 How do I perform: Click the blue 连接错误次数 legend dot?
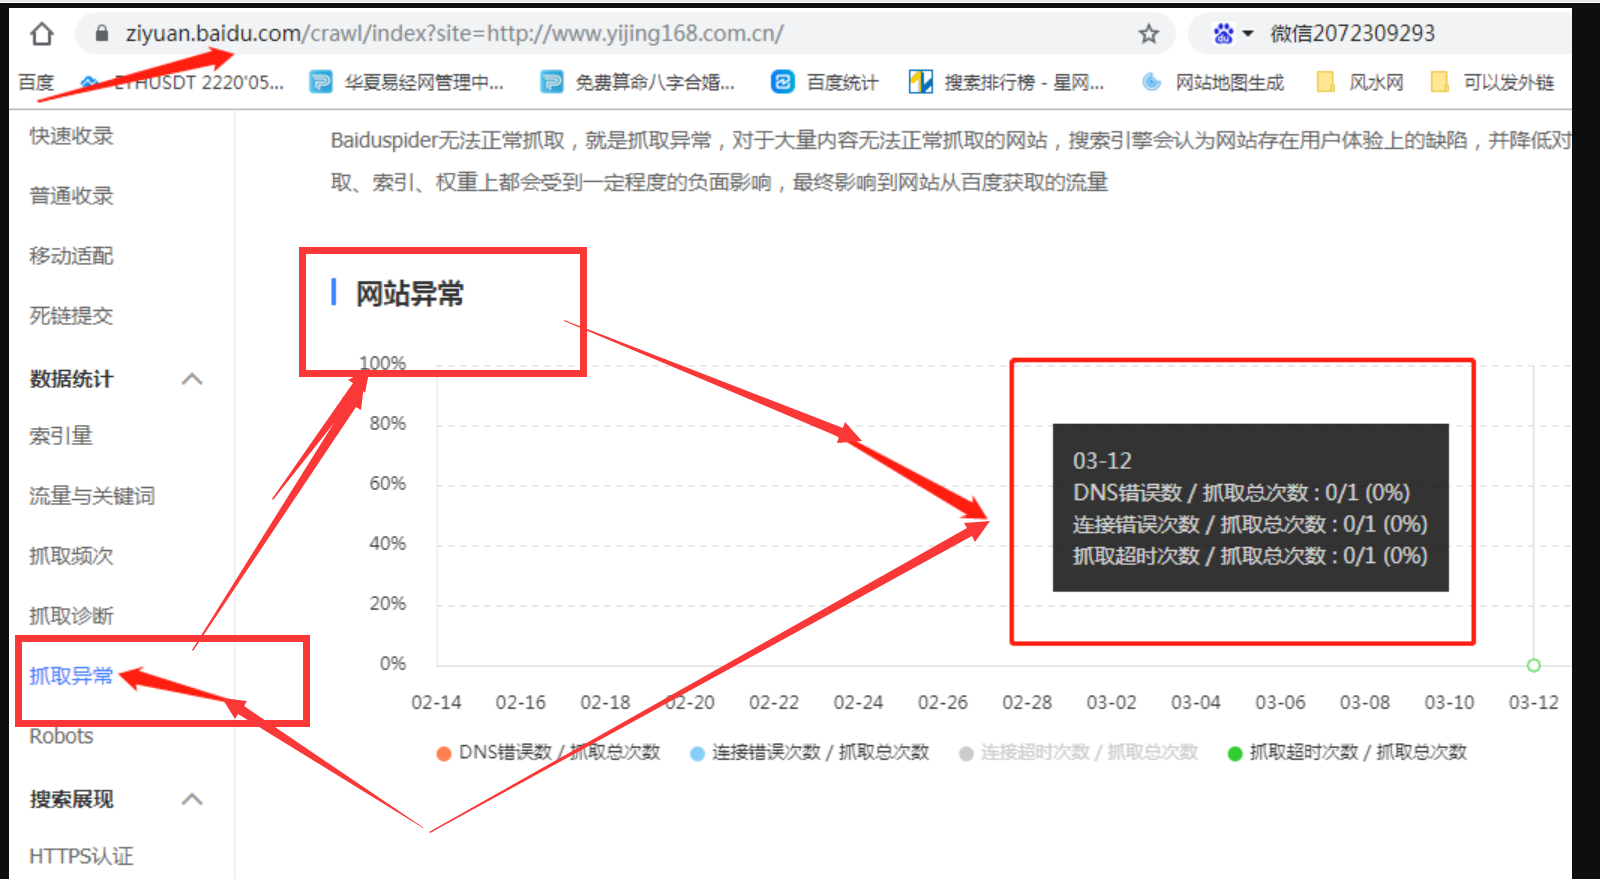697,753
